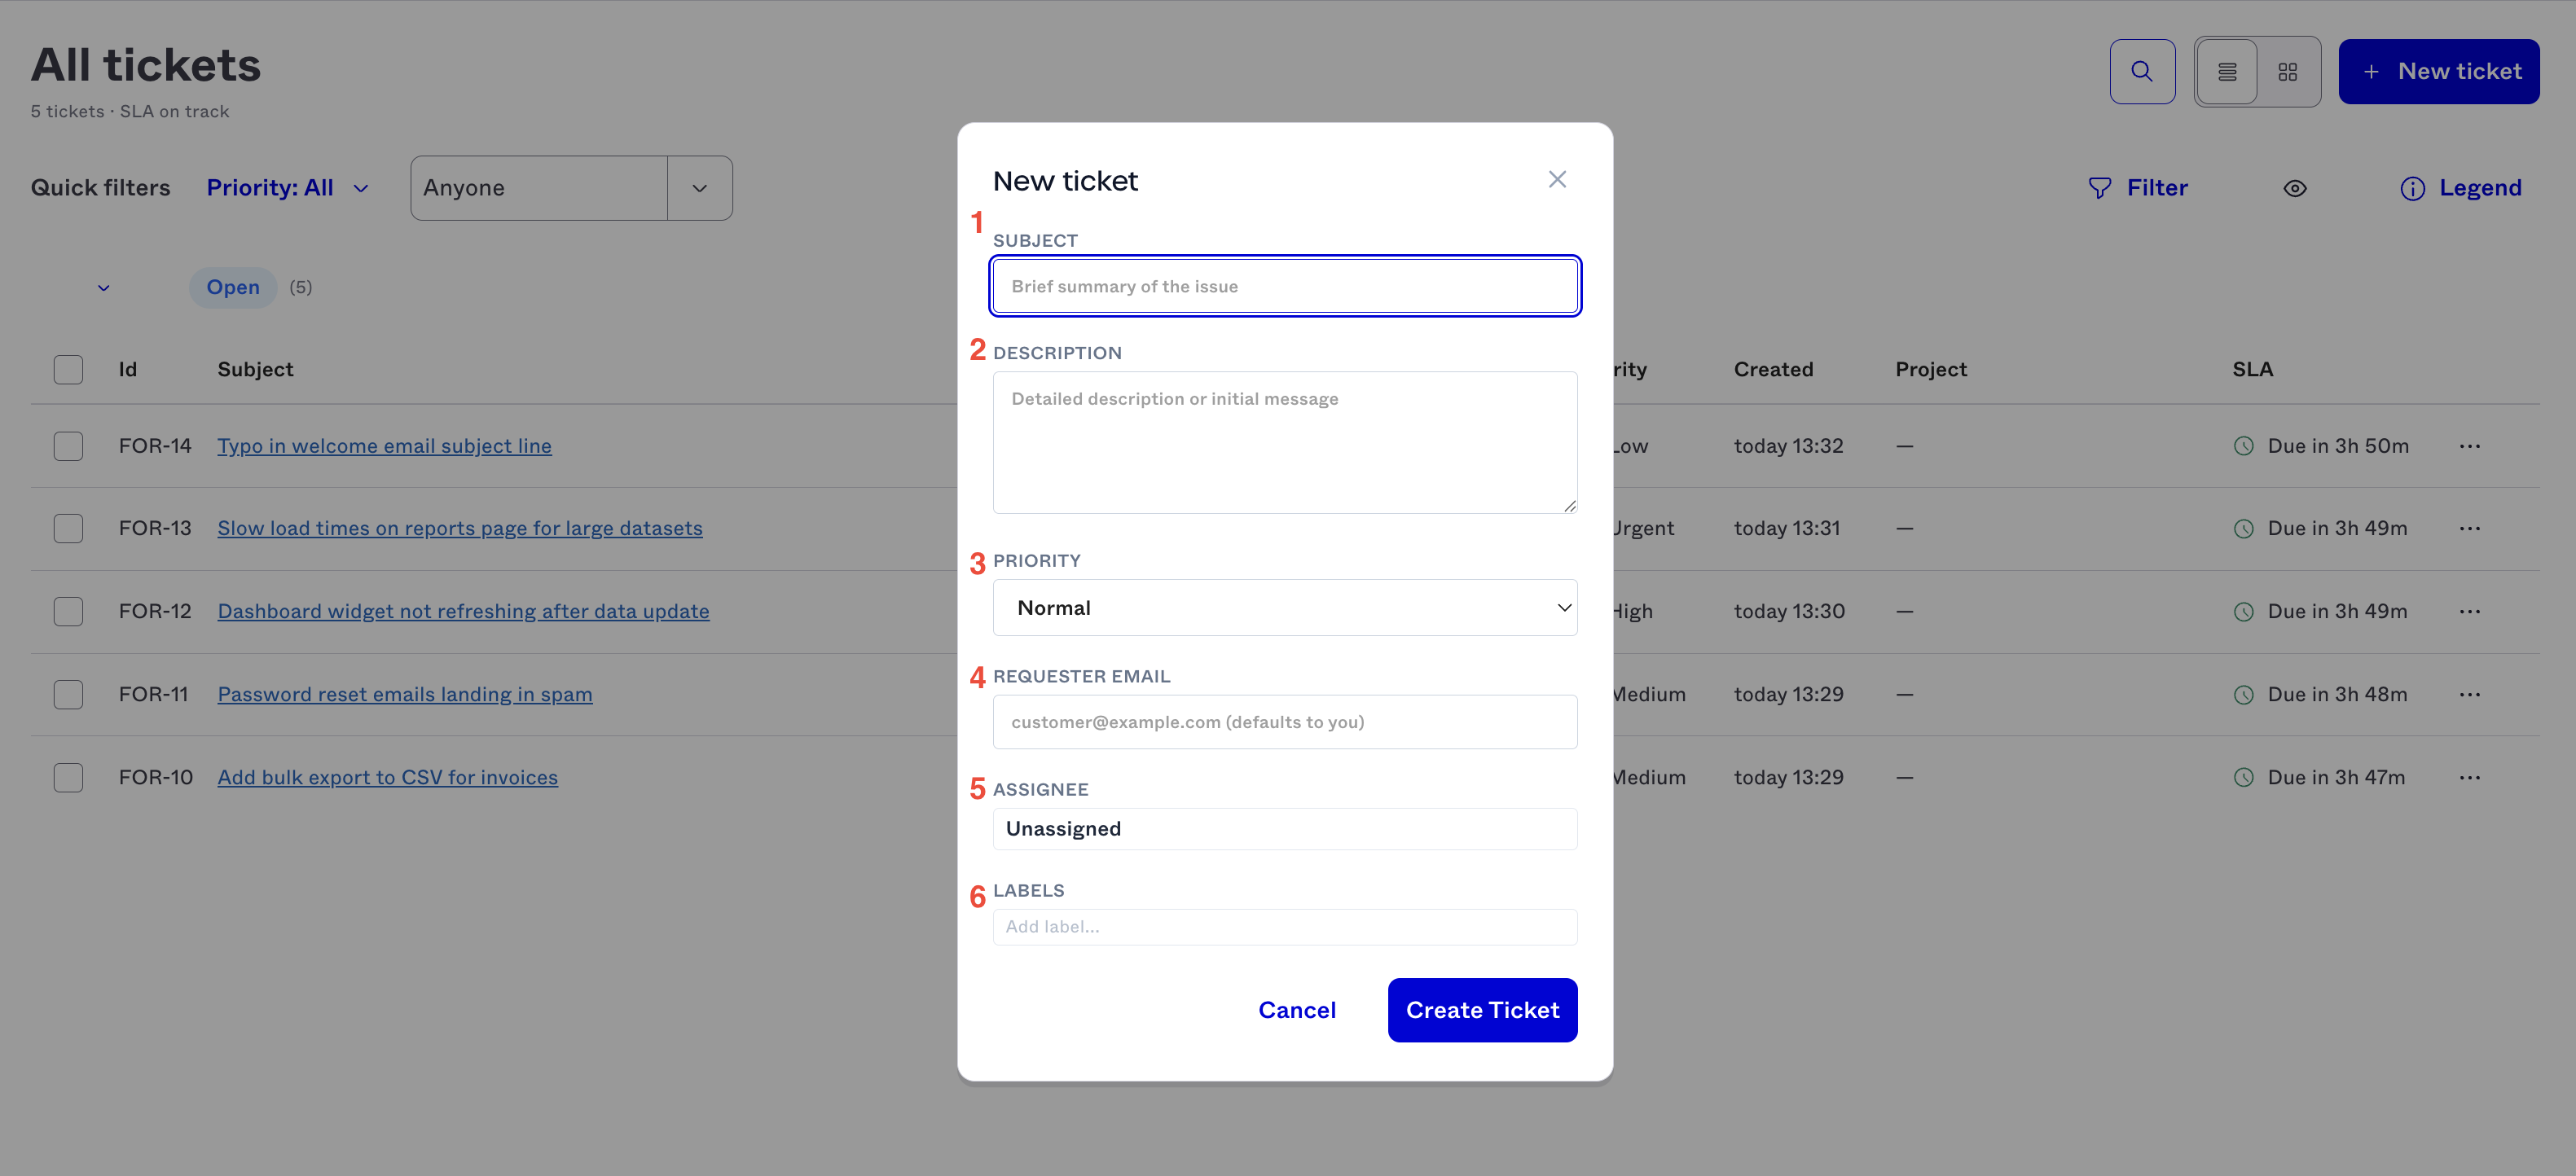Image resolution: width=2576 pixels, height=1176 pixels.
Task: Click the SLA clock icon for FOR-12
Action: pyautogui.click(x=2244, y=611)
